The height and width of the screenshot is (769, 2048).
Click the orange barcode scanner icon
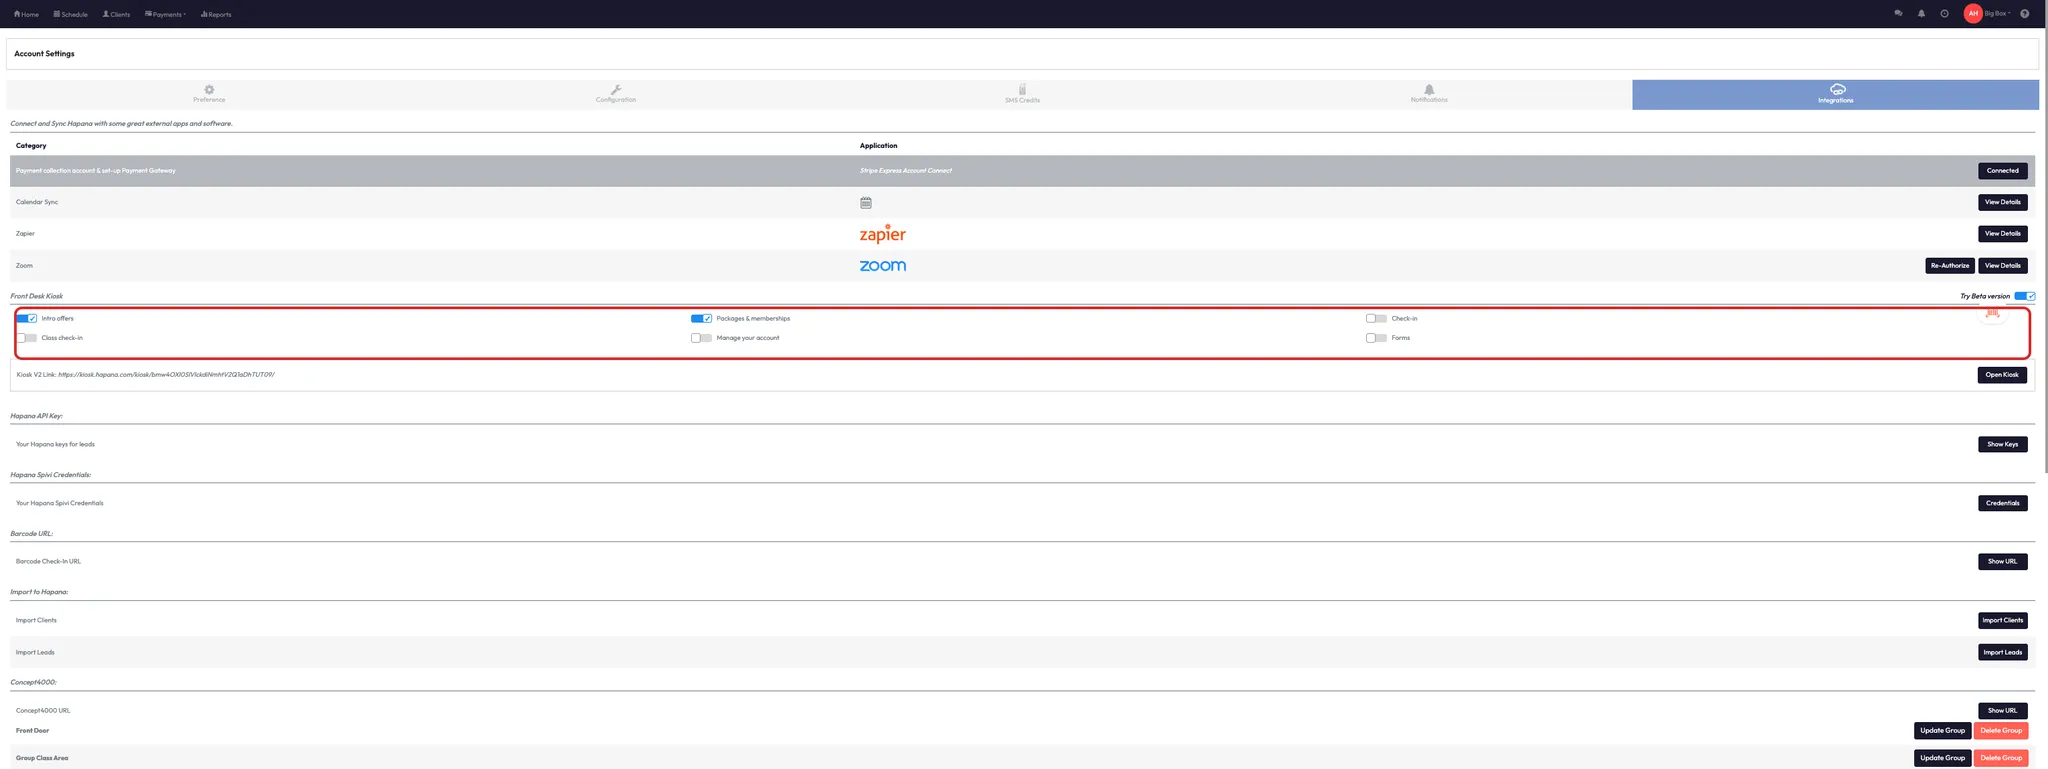1993,314
